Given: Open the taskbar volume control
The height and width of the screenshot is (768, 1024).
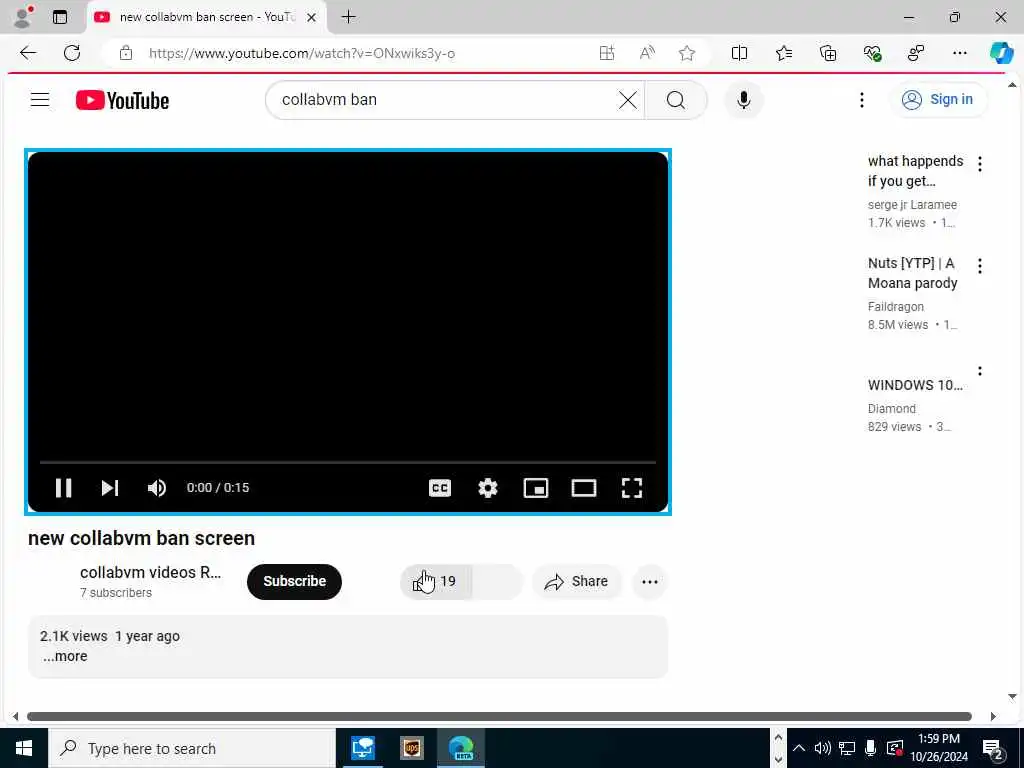Looking at the screenshot, I should tap(822, 748).
